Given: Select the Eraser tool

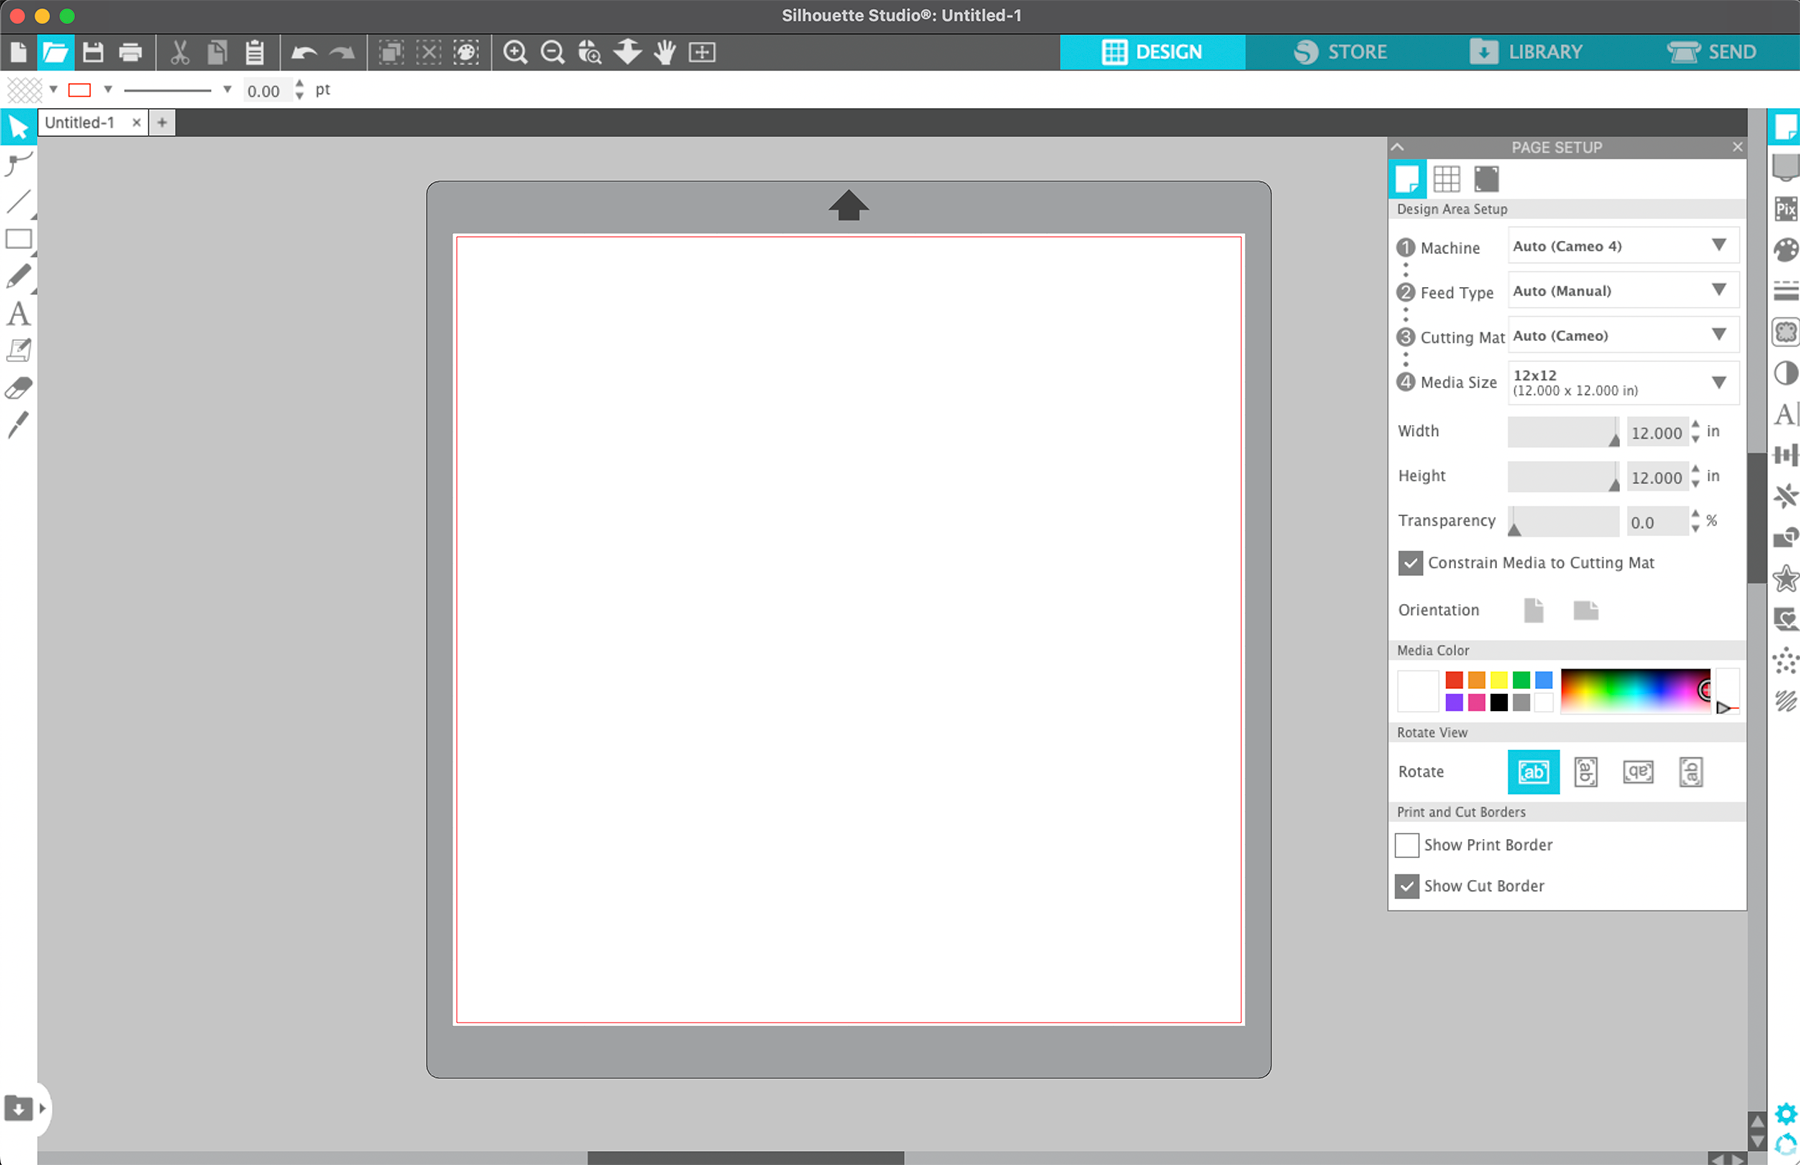Looking at the screenshot, I should tap(18, 388).
